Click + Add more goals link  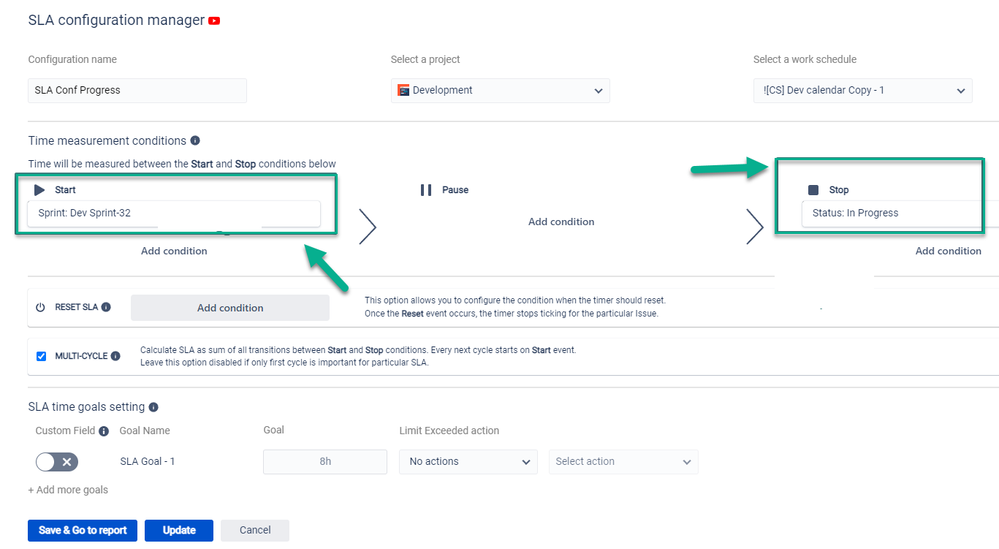click(68, 490)
